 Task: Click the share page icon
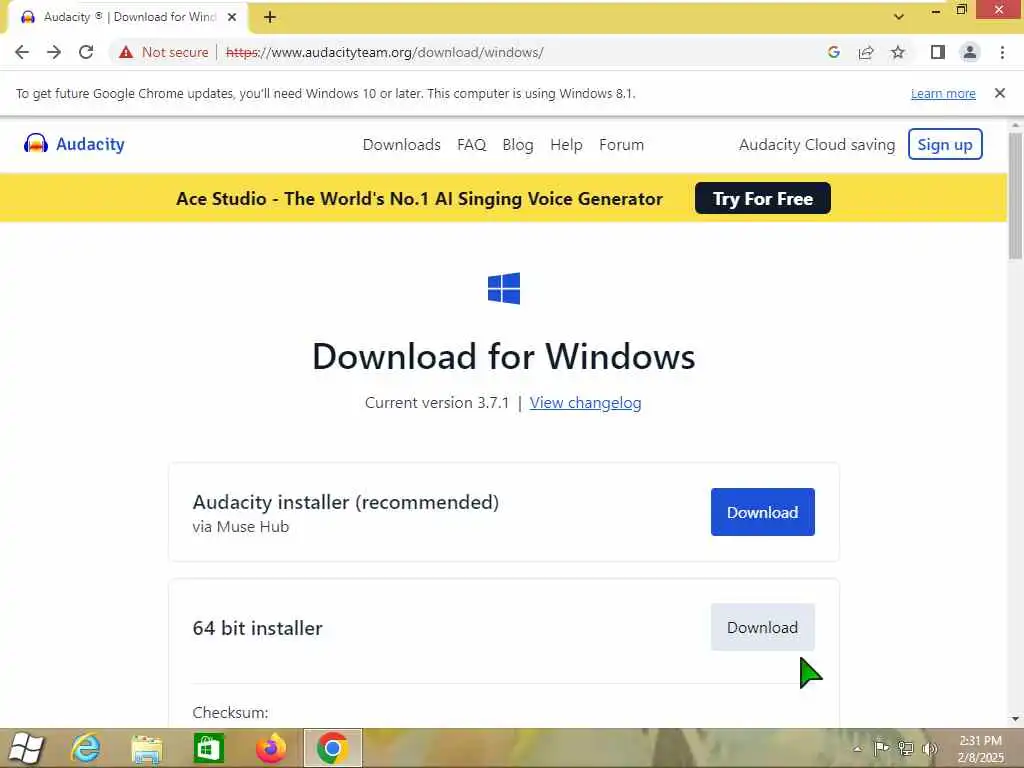pos(866,52)
